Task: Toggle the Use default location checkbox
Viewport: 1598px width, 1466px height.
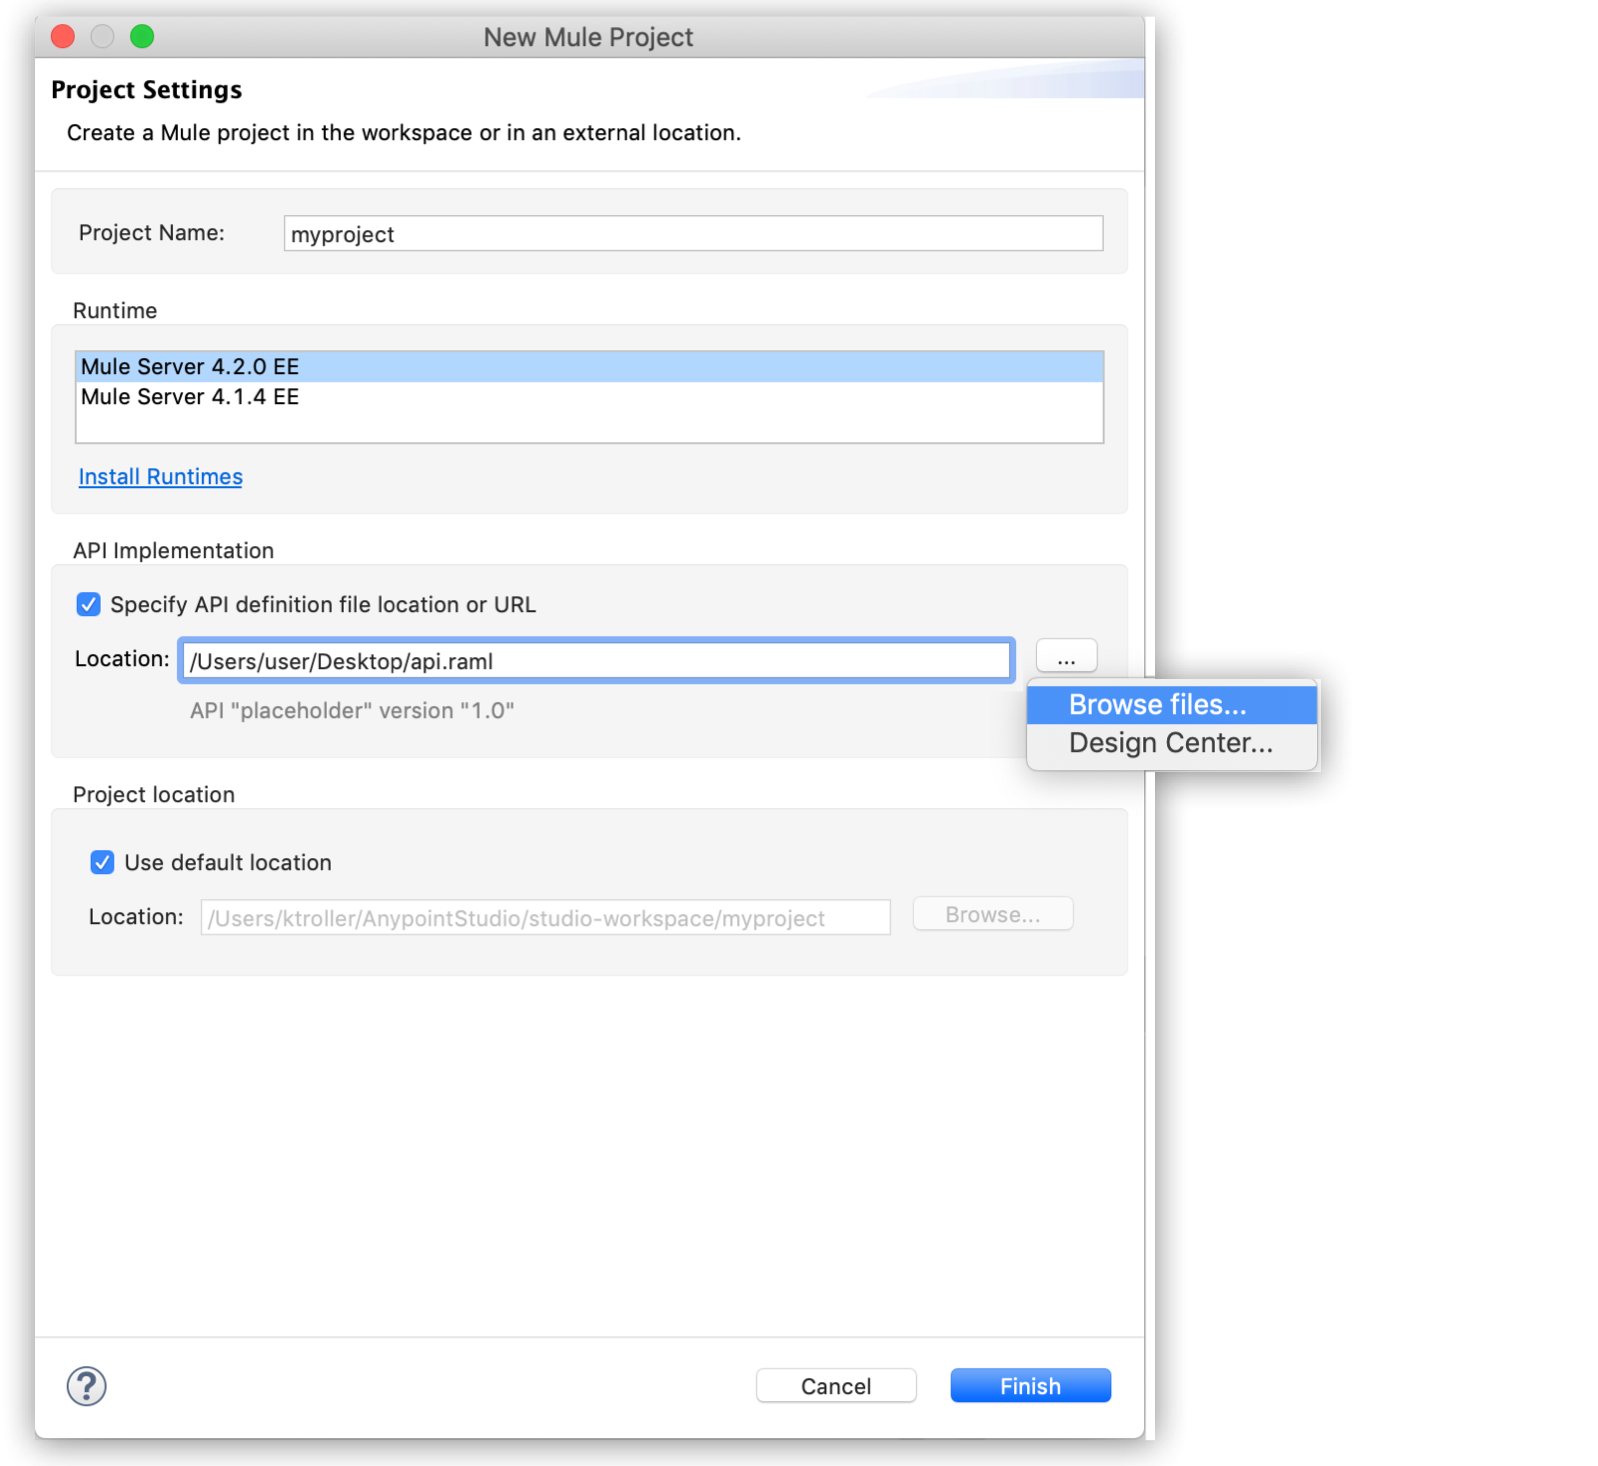Action: click(102, 862)
